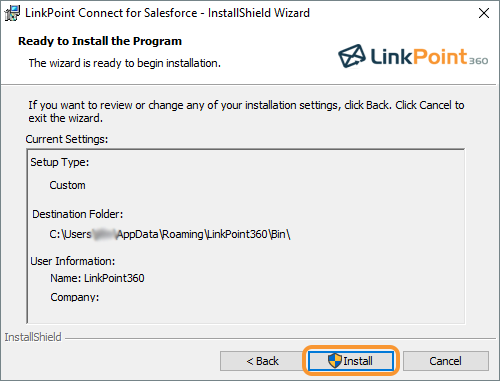Image resolution: width=500 pixels, height=381 pixels.
Task: Click the Install button
Action: [351, 361]
